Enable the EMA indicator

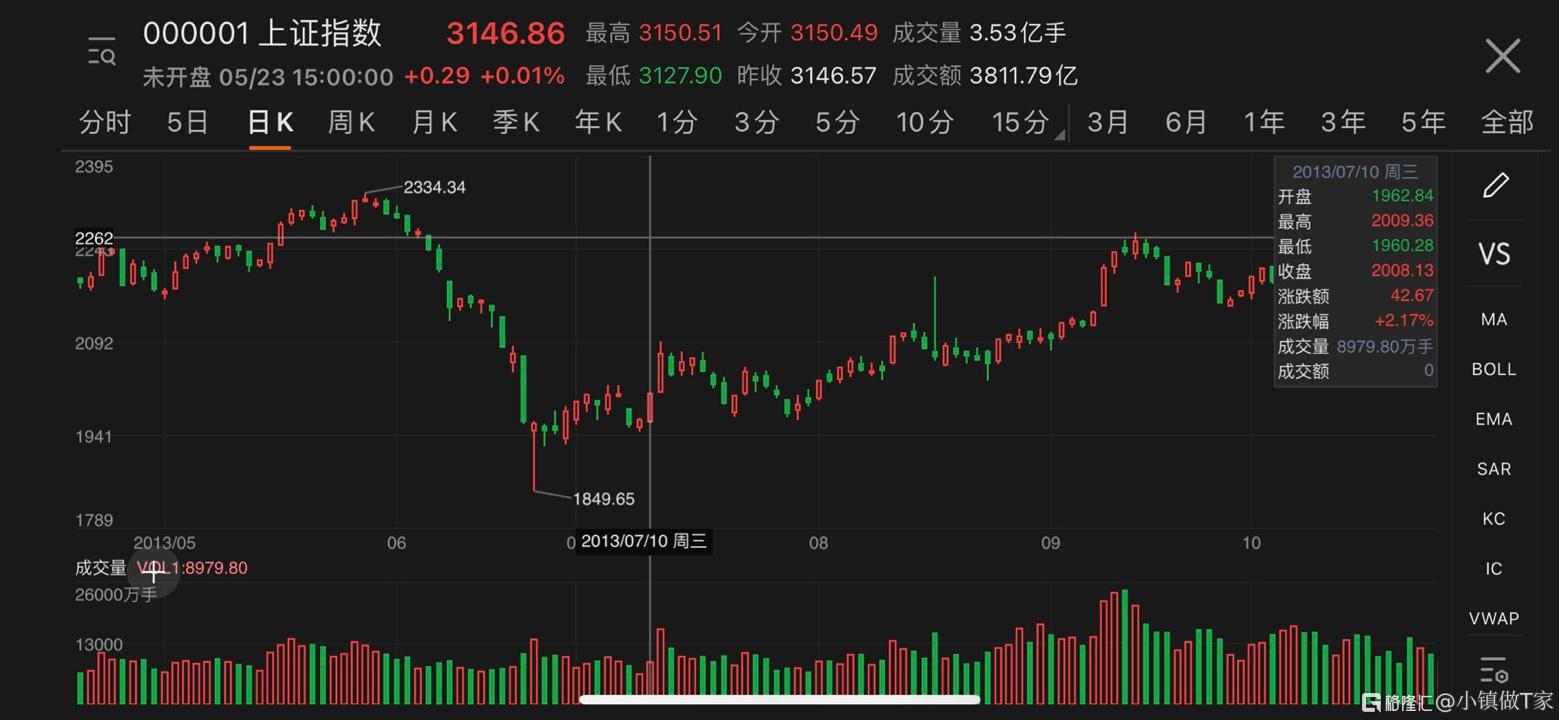click(x=1494, y=419)
